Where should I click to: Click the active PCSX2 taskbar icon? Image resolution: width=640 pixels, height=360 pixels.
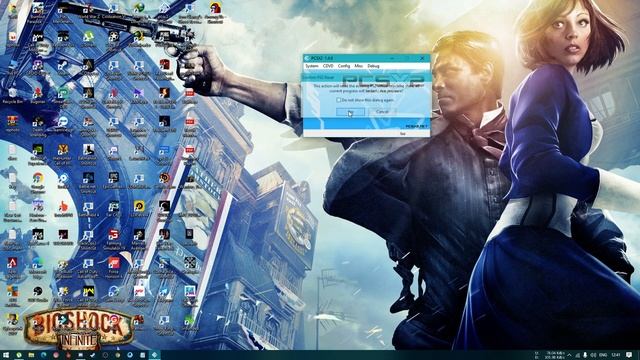point(154,355)
